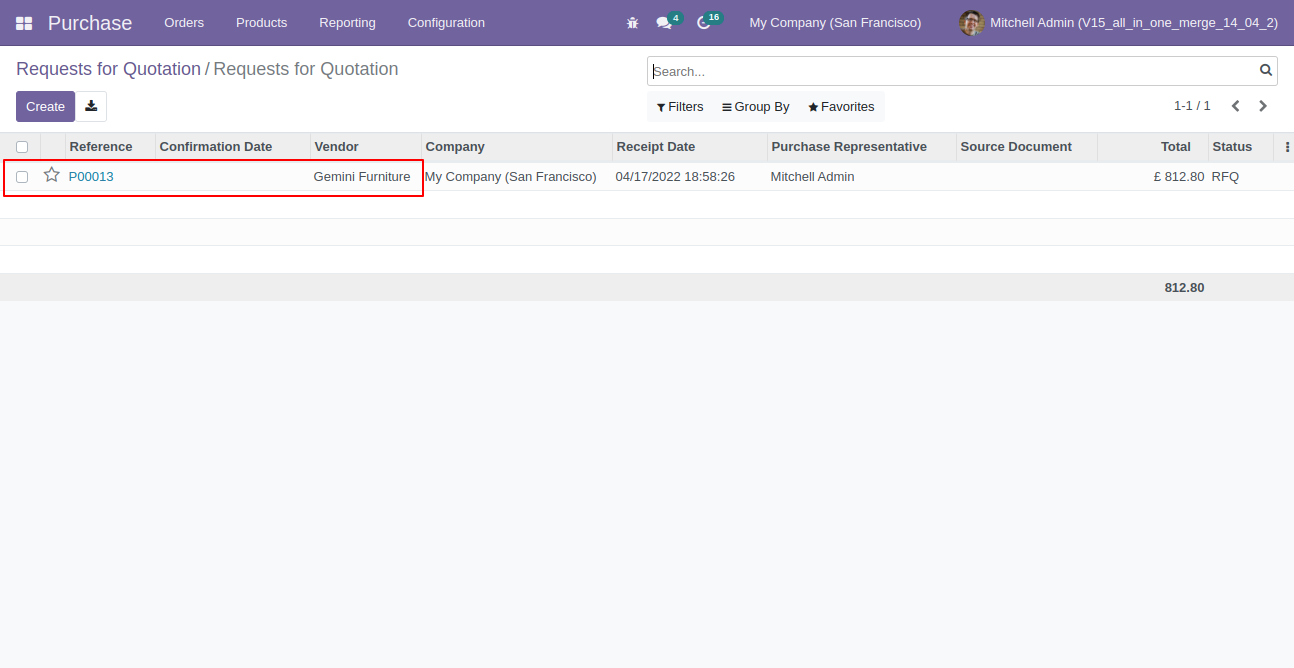Sort by Total column header

pos(1153,147)
